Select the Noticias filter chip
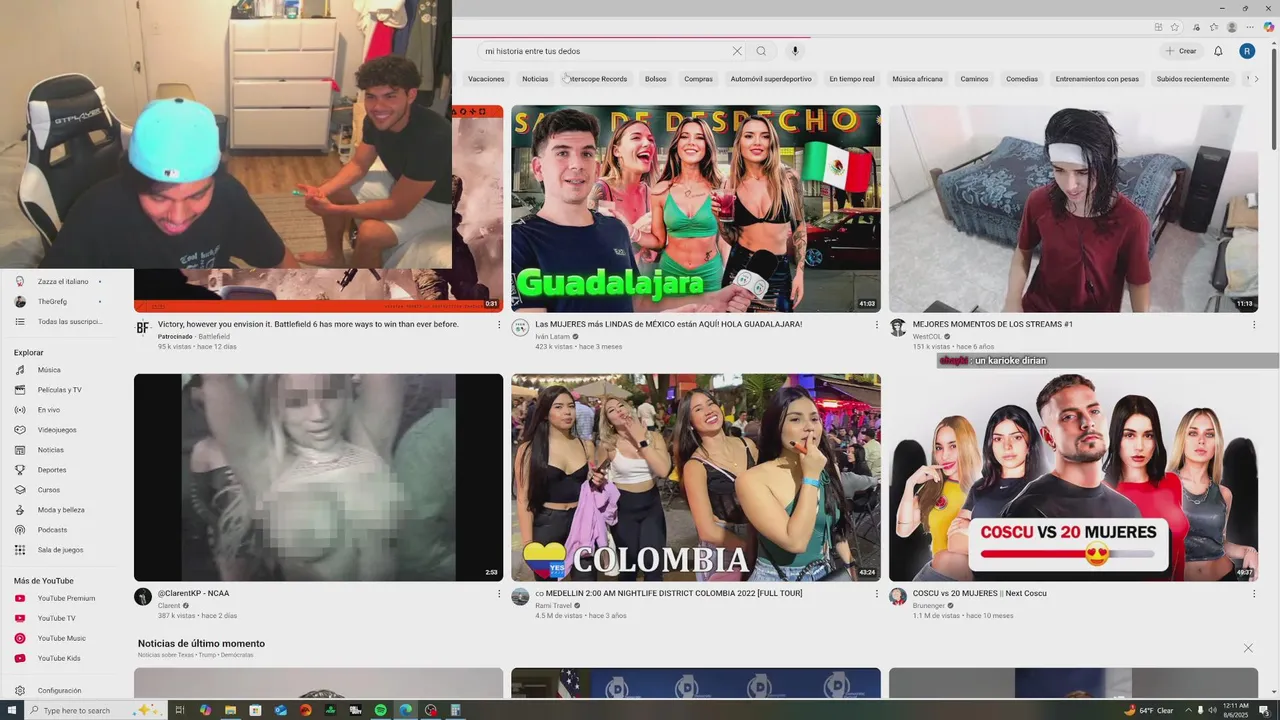 (x=535, y=79)
